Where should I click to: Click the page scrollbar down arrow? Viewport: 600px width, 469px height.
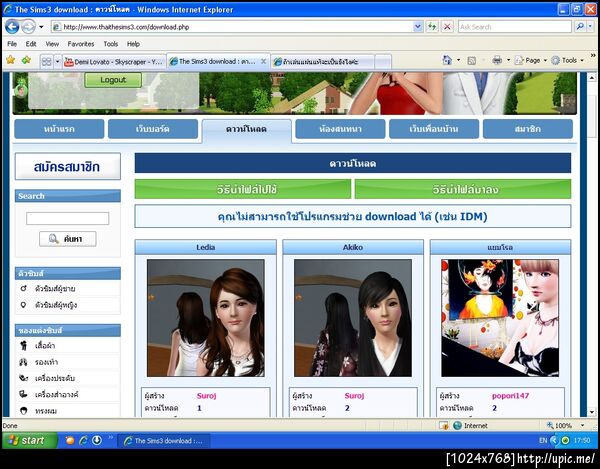(x=592, y=412)
